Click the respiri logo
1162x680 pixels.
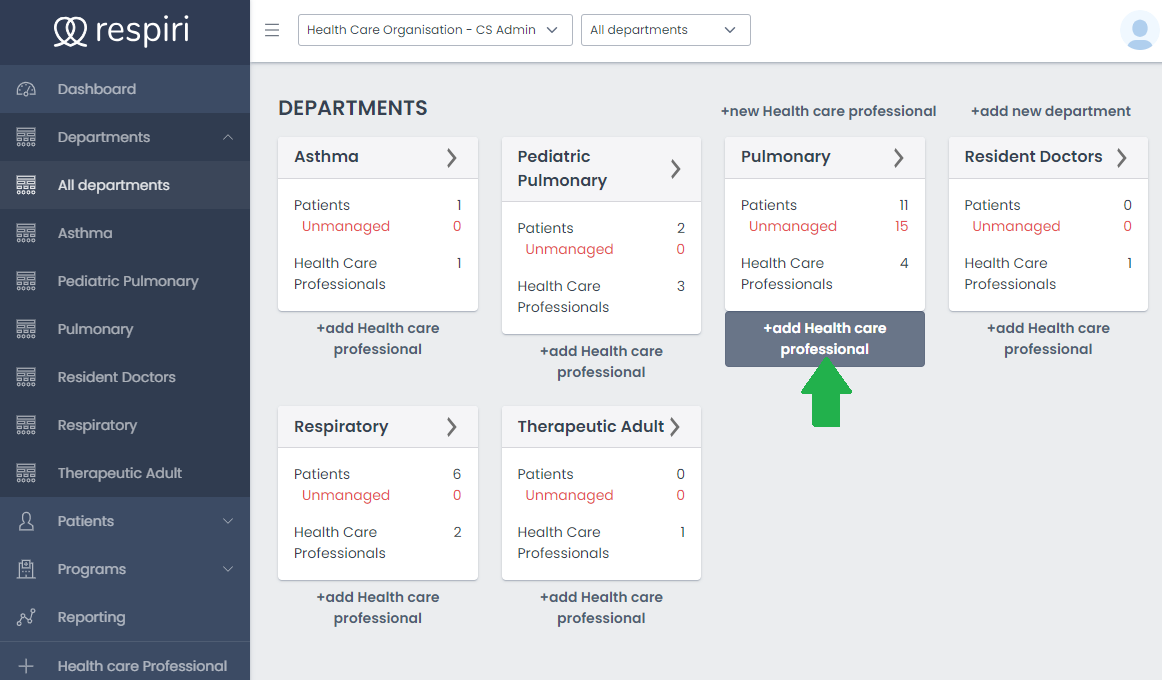pos(121,32)
